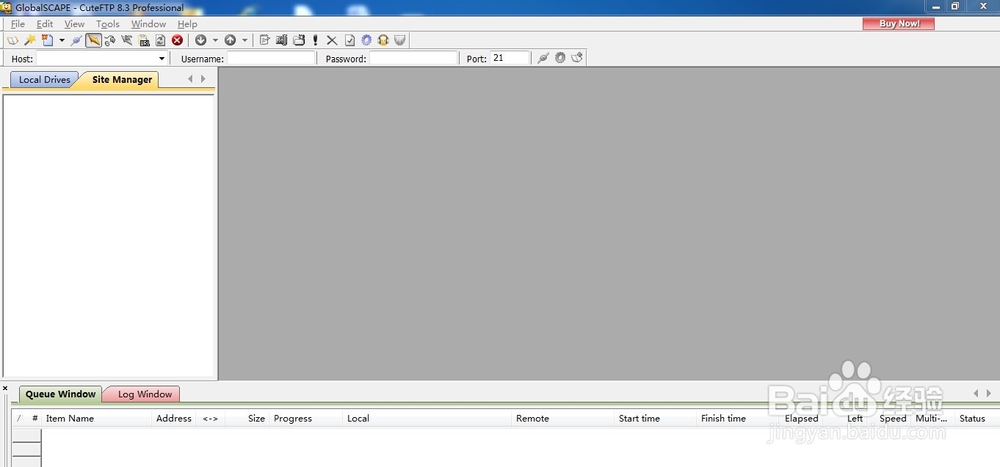Click the Local column header
1000x467 pixels.
(x=427, y=419)
